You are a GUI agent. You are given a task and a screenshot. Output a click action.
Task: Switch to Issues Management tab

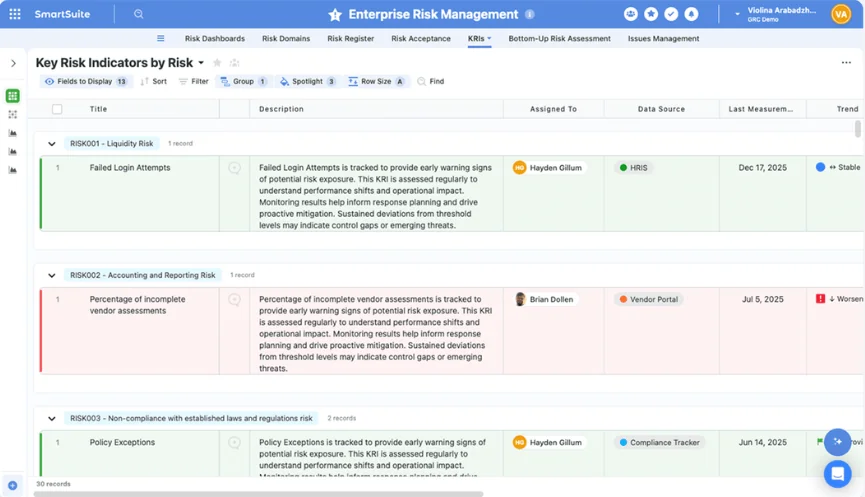tap(663, 39)
